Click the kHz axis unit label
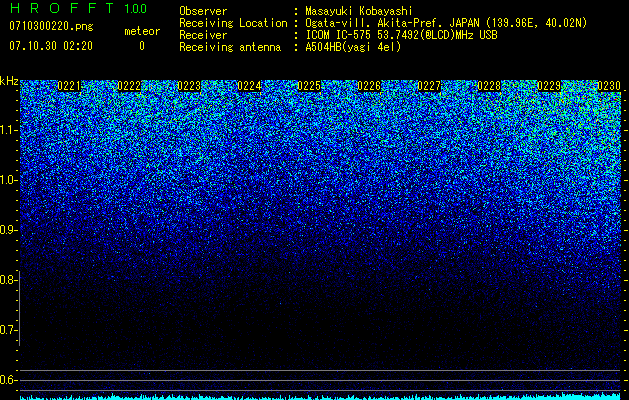 (9, 81)
